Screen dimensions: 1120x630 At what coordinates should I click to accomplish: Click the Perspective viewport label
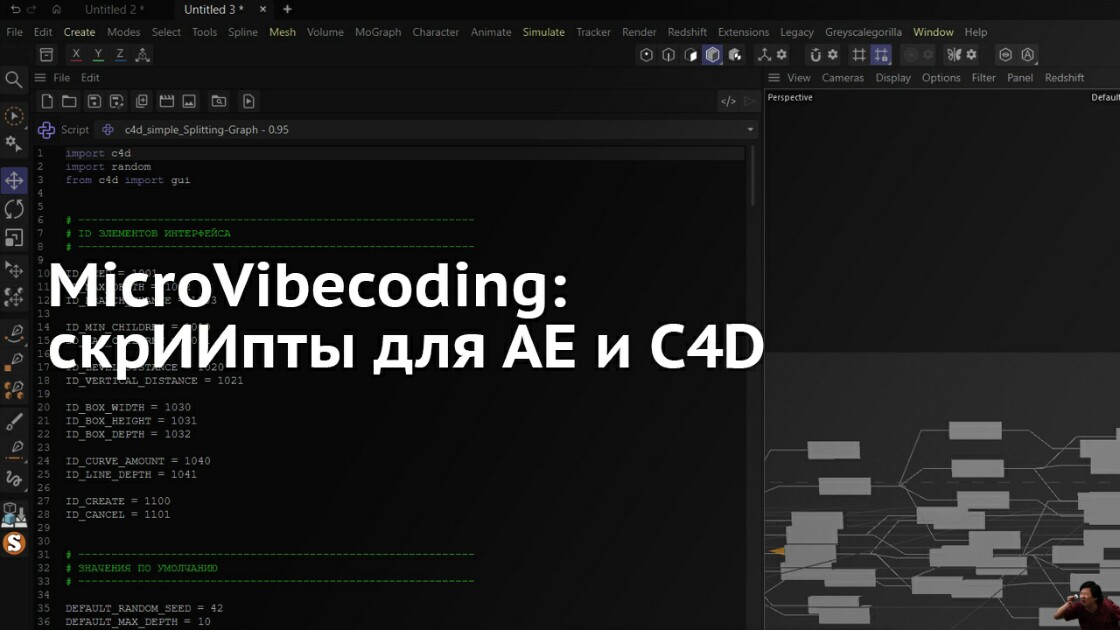coord(790,97)
